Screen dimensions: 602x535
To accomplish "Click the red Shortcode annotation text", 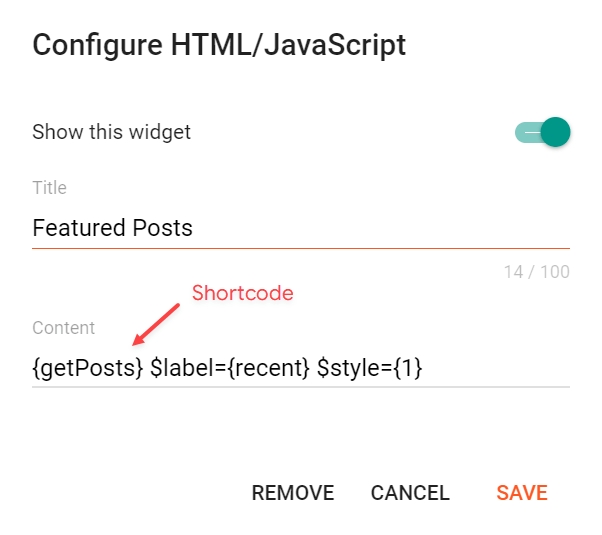I will pyautogui.click(x=243, y=293).
